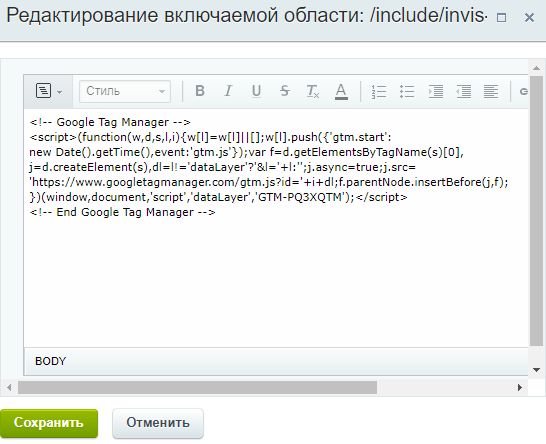546x444 pixels.
Task: Insert a numbered list
Action: coord(379,91)
